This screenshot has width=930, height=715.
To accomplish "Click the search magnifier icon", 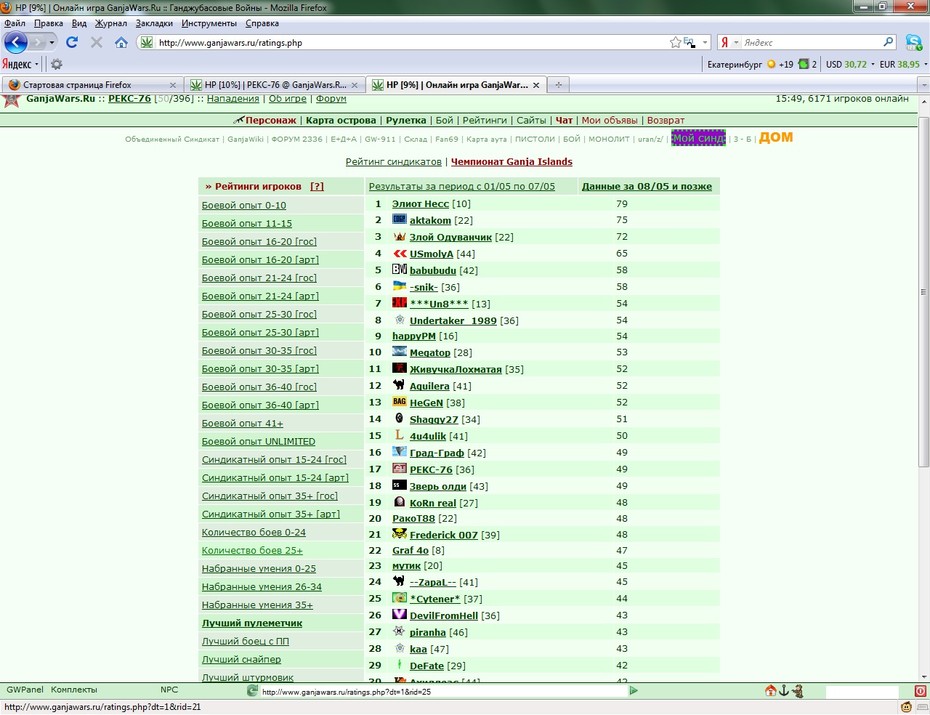I will click(x=888, y=42).
